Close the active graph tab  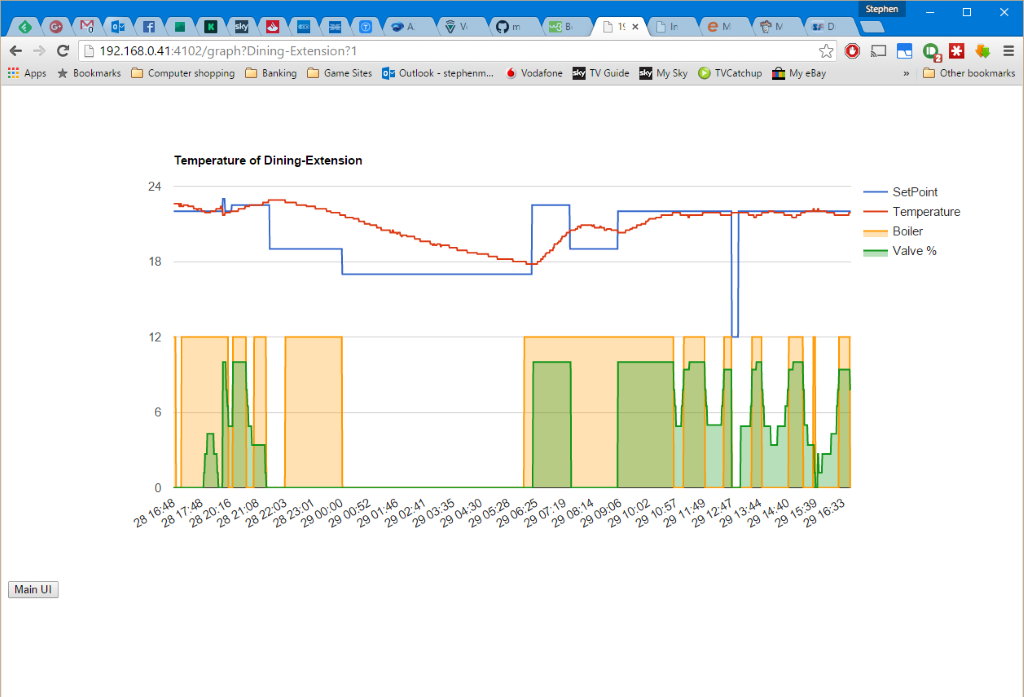coord(635,27)
